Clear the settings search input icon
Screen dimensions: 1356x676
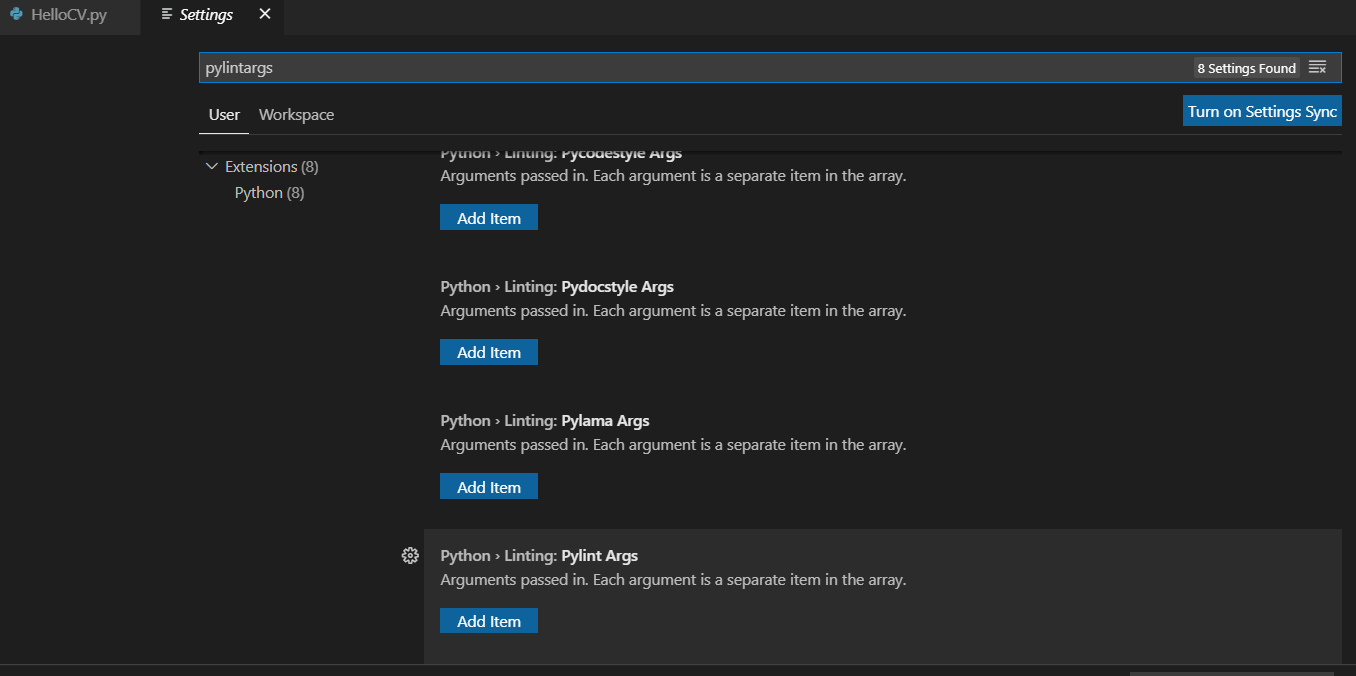pyautogui.click(x=1317, y=68)
